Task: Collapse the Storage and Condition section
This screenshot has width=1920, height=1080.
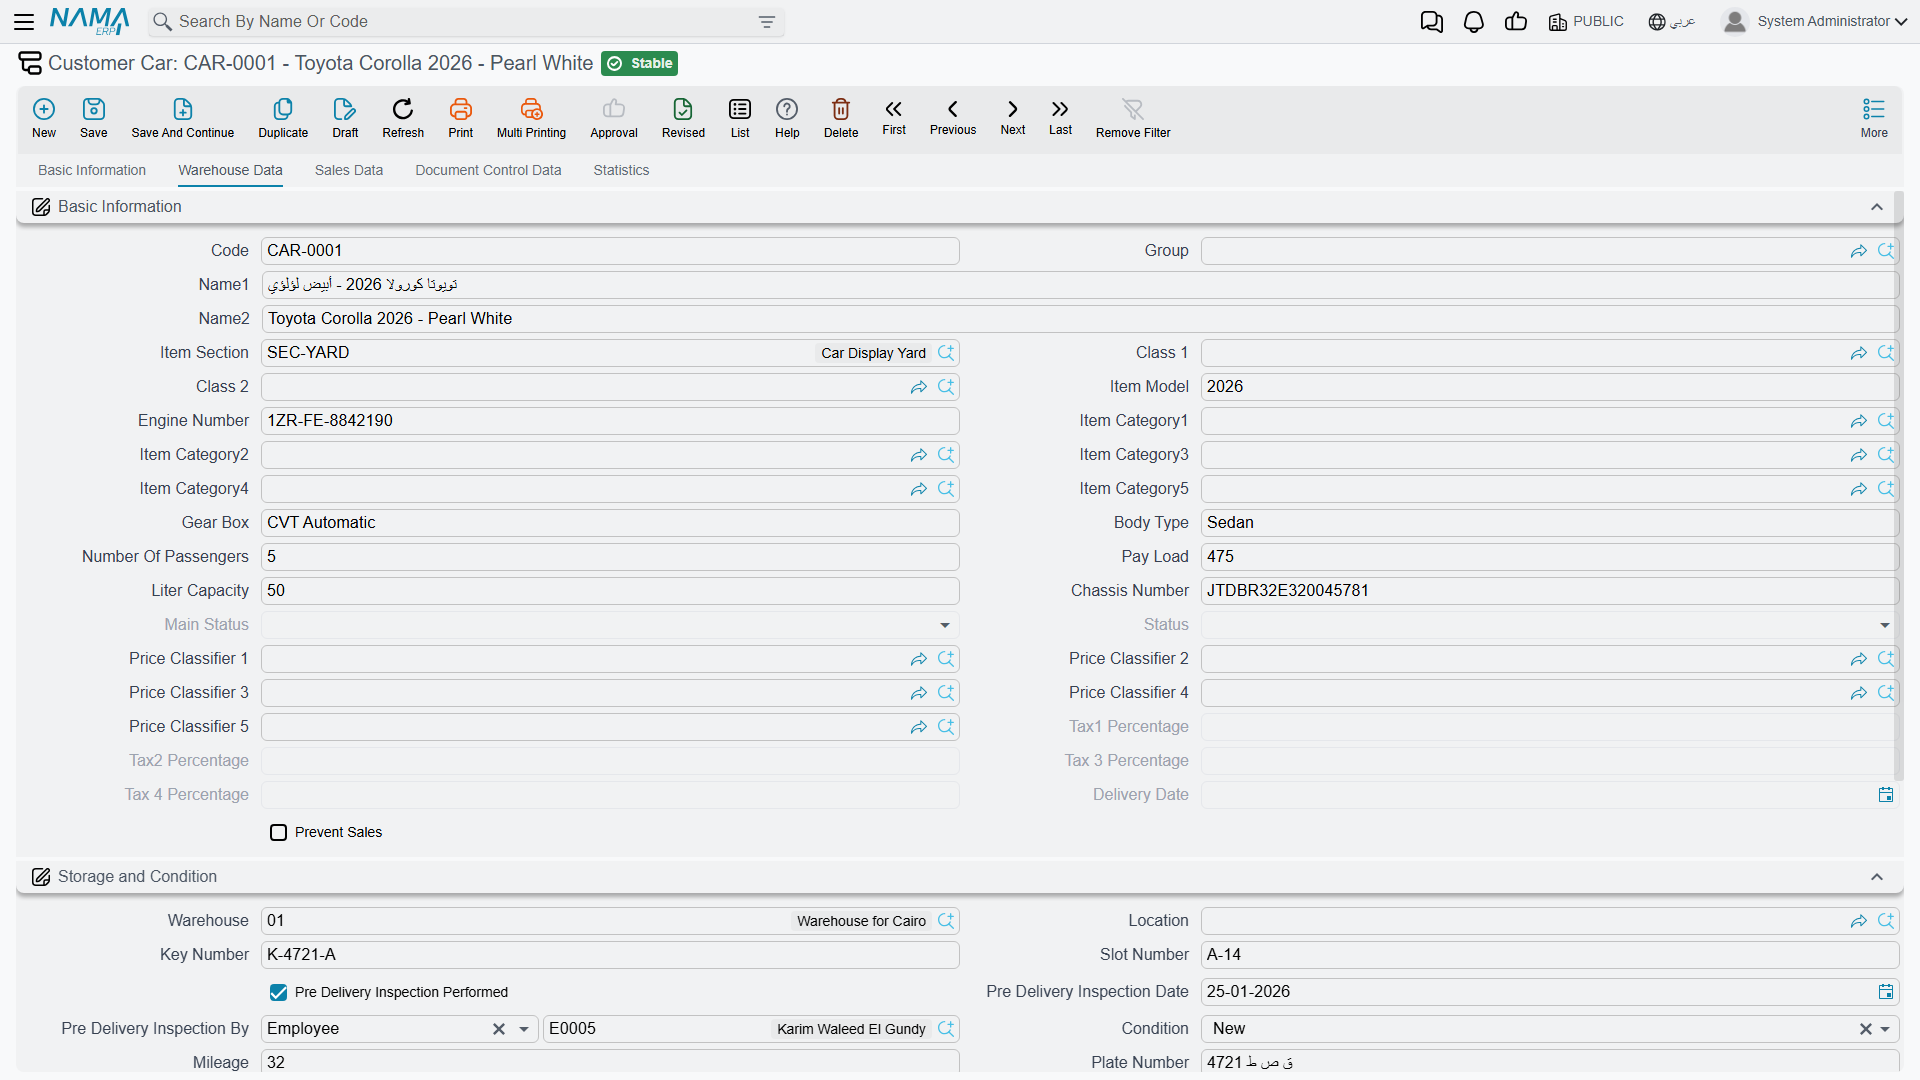Action: (x=1877, y=877)
